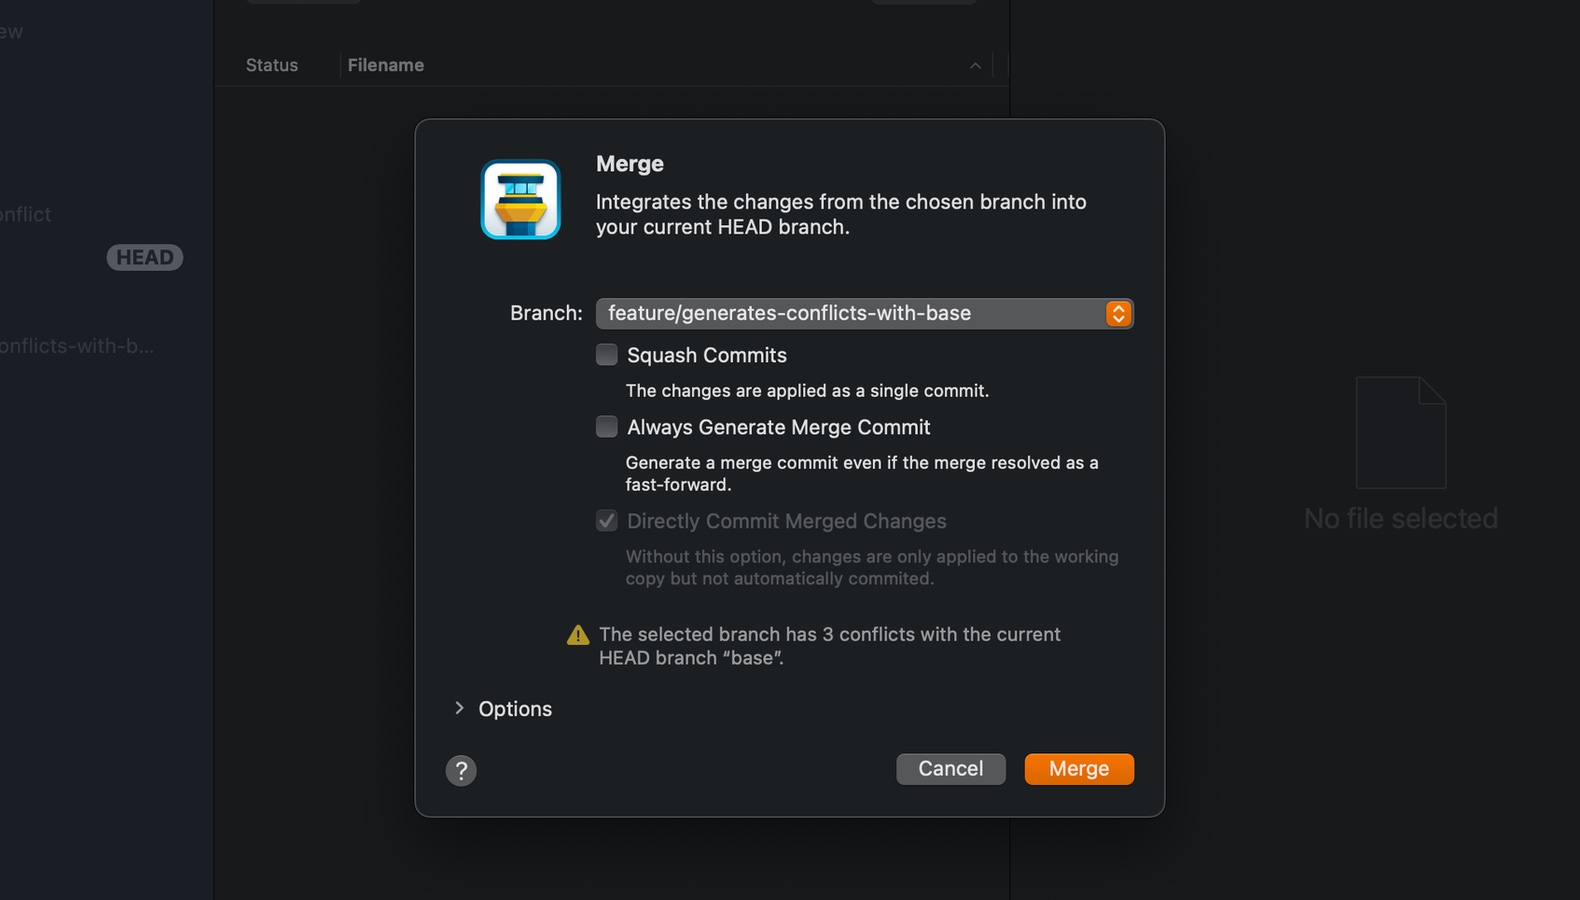Click the Tower app icon in the Merge dialog
This screenshot has height=900, width=1580.
click(x=521, y=199)
